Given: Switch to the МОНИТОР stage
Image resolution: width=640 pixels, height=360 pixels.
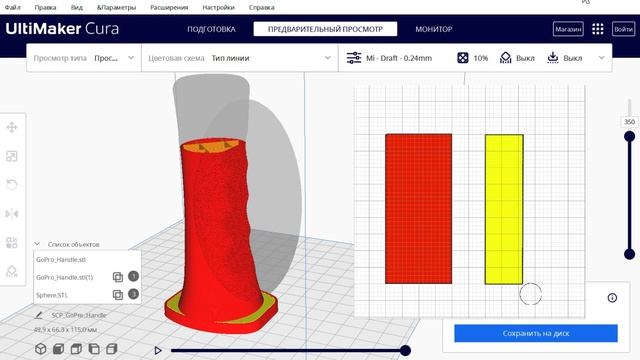Looking at the screenshot, I should tap(433, 29).
